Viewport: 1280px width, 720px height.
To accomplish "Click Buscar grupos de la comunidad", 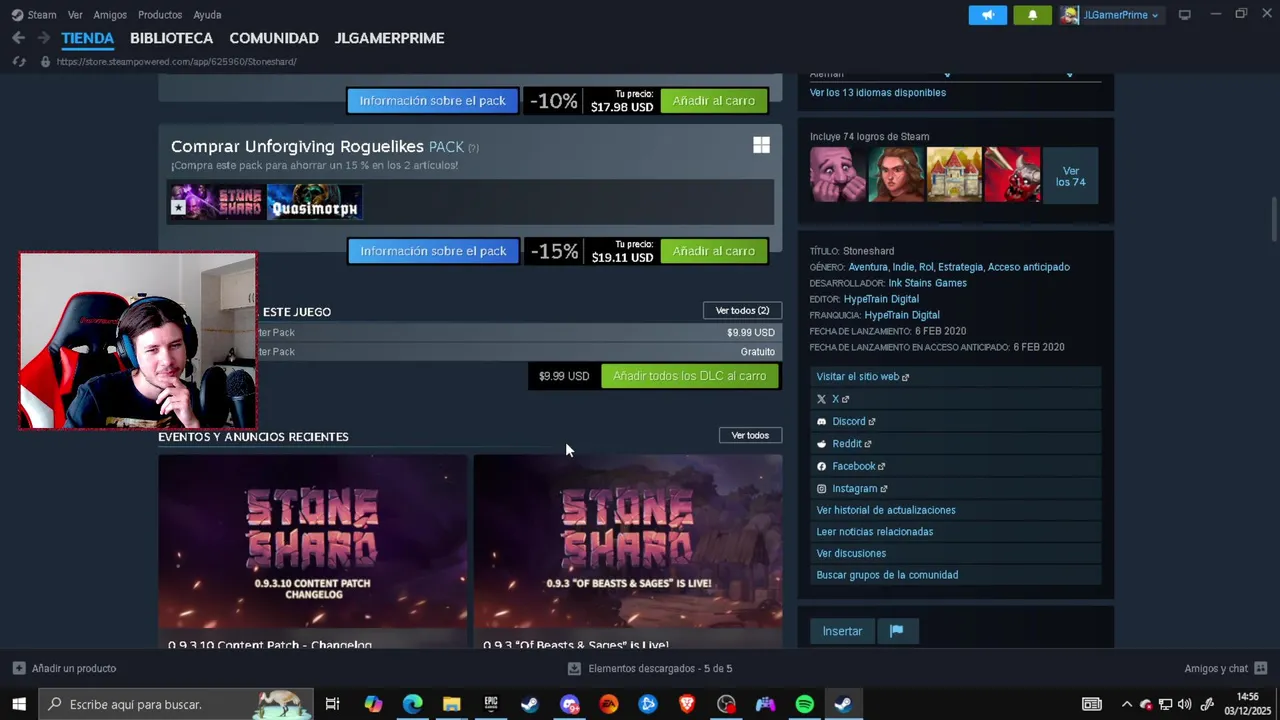I will click(x=956, y=575).
